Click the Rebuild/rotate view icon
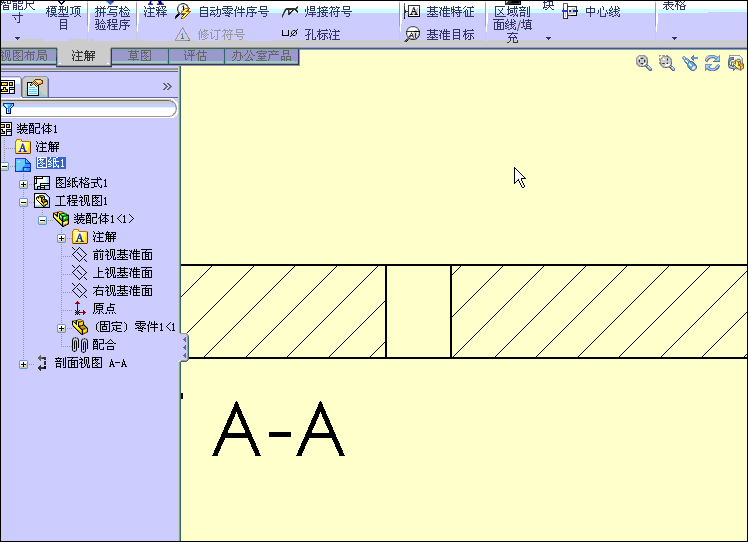 pyautogui.click(x=713, y=63)
